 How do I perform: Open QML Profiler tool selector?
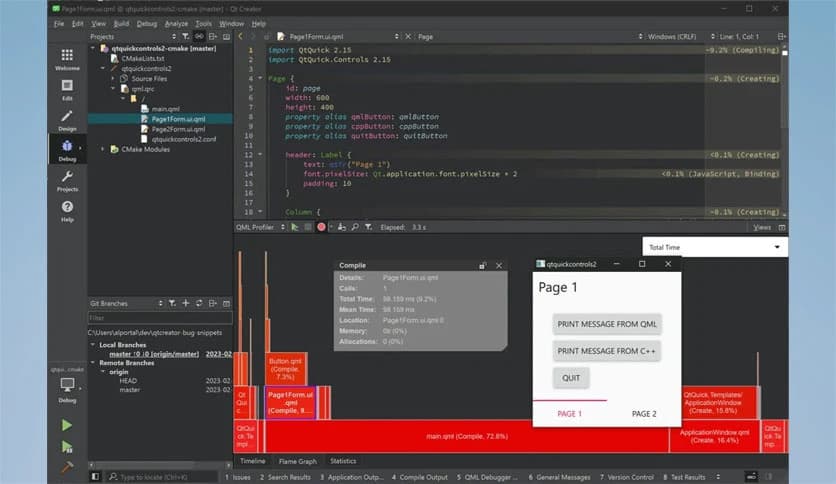pos(260,227)
